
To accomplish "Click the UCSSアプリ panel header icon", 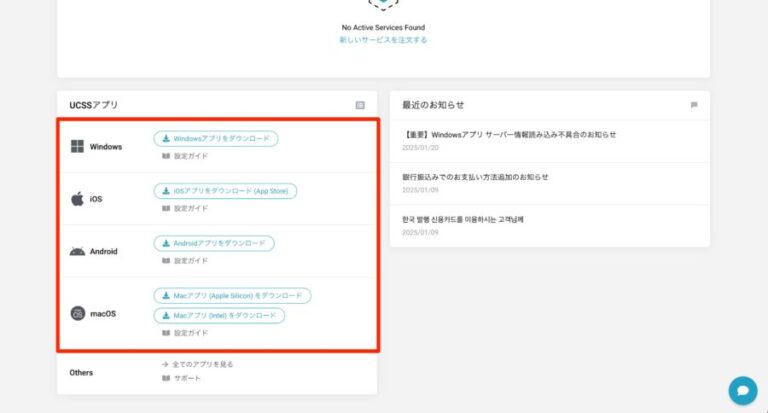I will 360,105.
